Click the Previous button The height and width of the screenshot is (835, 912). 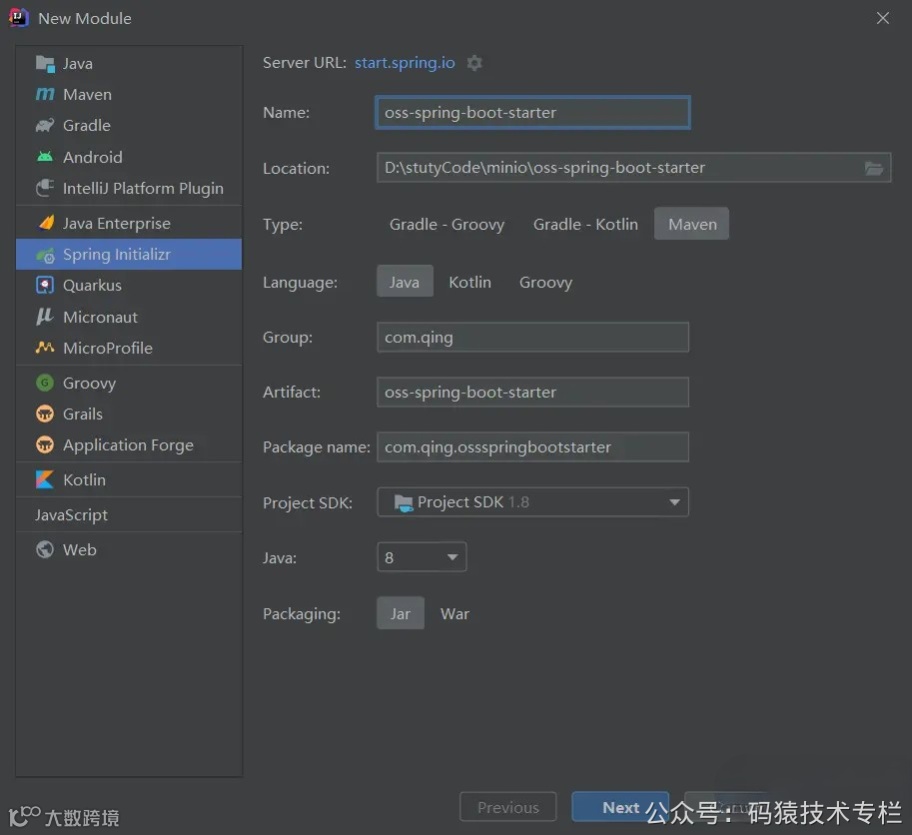[x=508, y=807]
